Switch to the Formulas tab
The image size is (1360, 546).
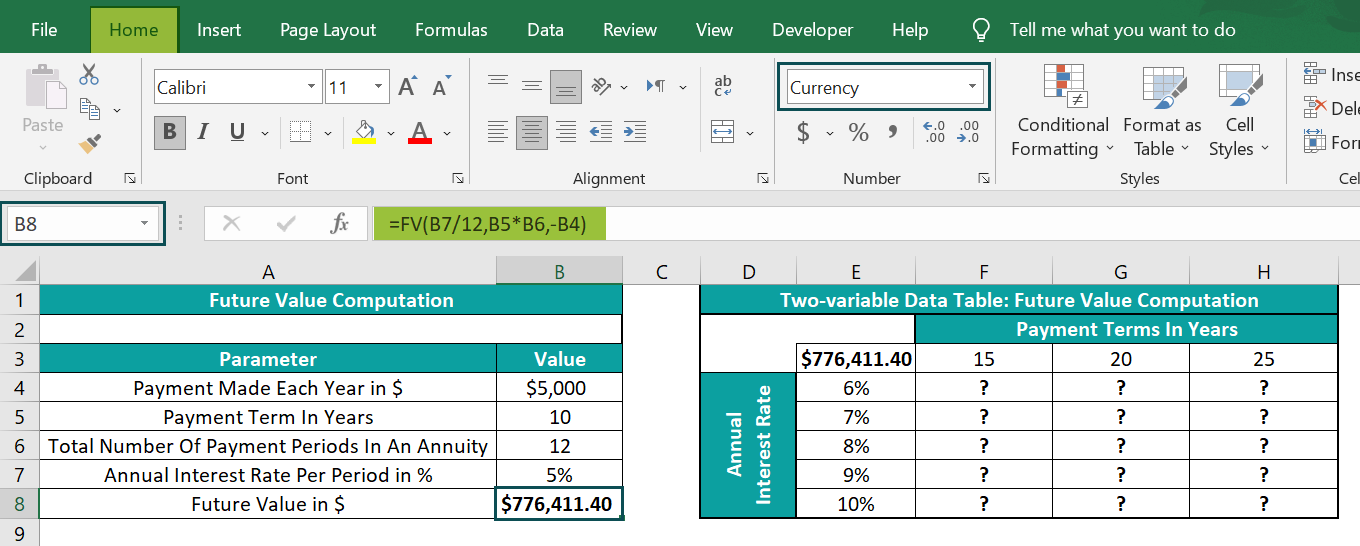tap(451, 30)
